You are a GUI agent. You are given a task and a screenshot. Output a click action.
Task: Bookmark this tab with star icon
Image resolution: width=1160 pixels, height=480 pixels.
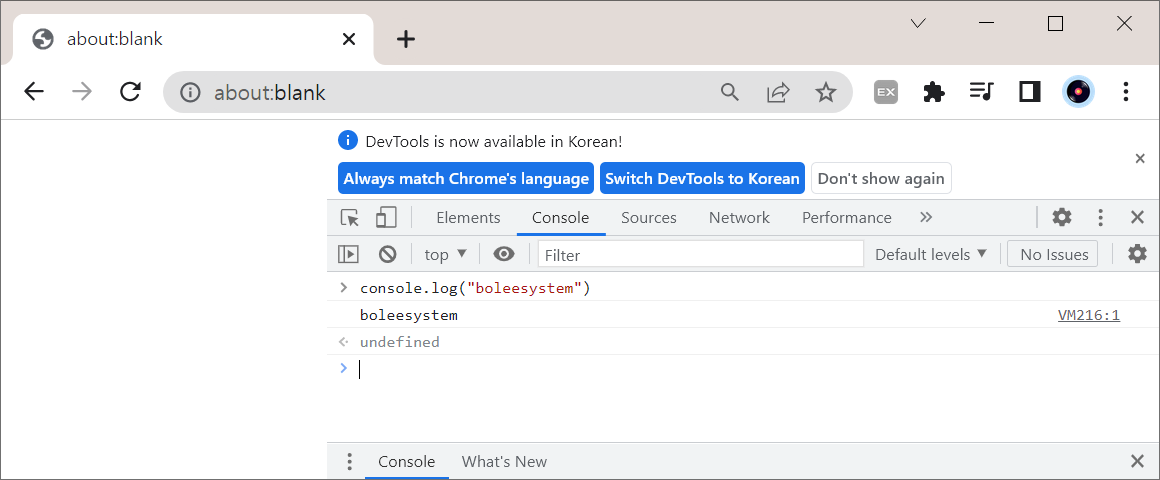(x=826, y=92)
